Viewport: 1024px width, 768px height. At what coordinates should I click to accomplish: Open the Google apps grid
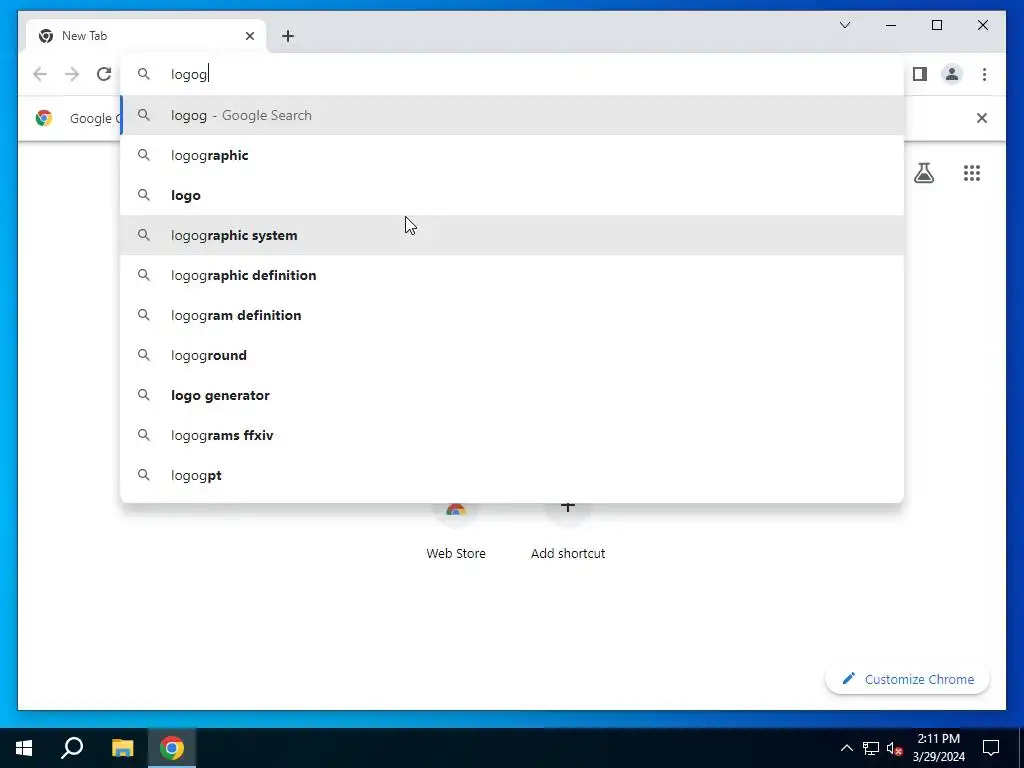pos(972,173)
